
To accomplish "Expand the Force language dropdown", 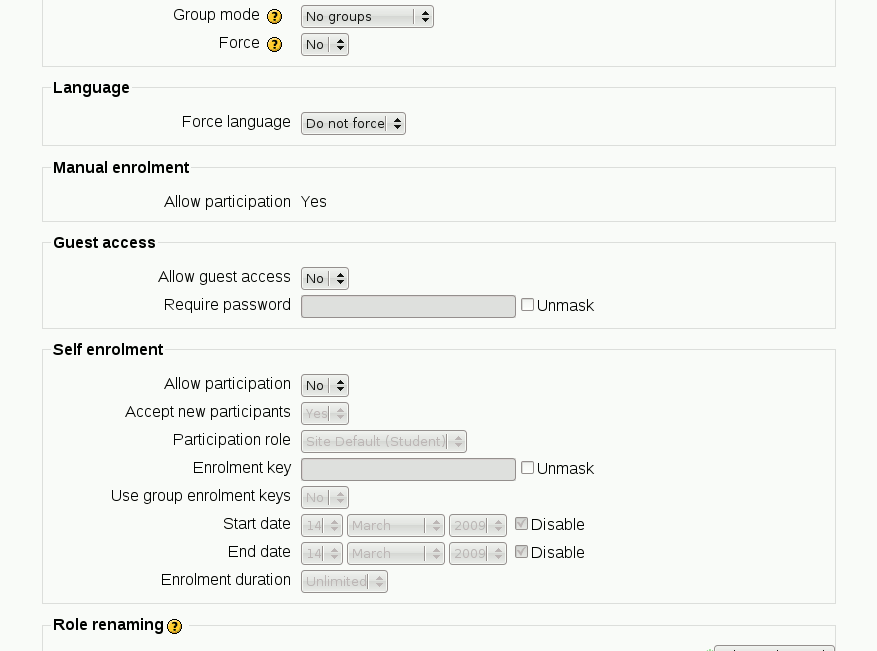I will [353, 124].
